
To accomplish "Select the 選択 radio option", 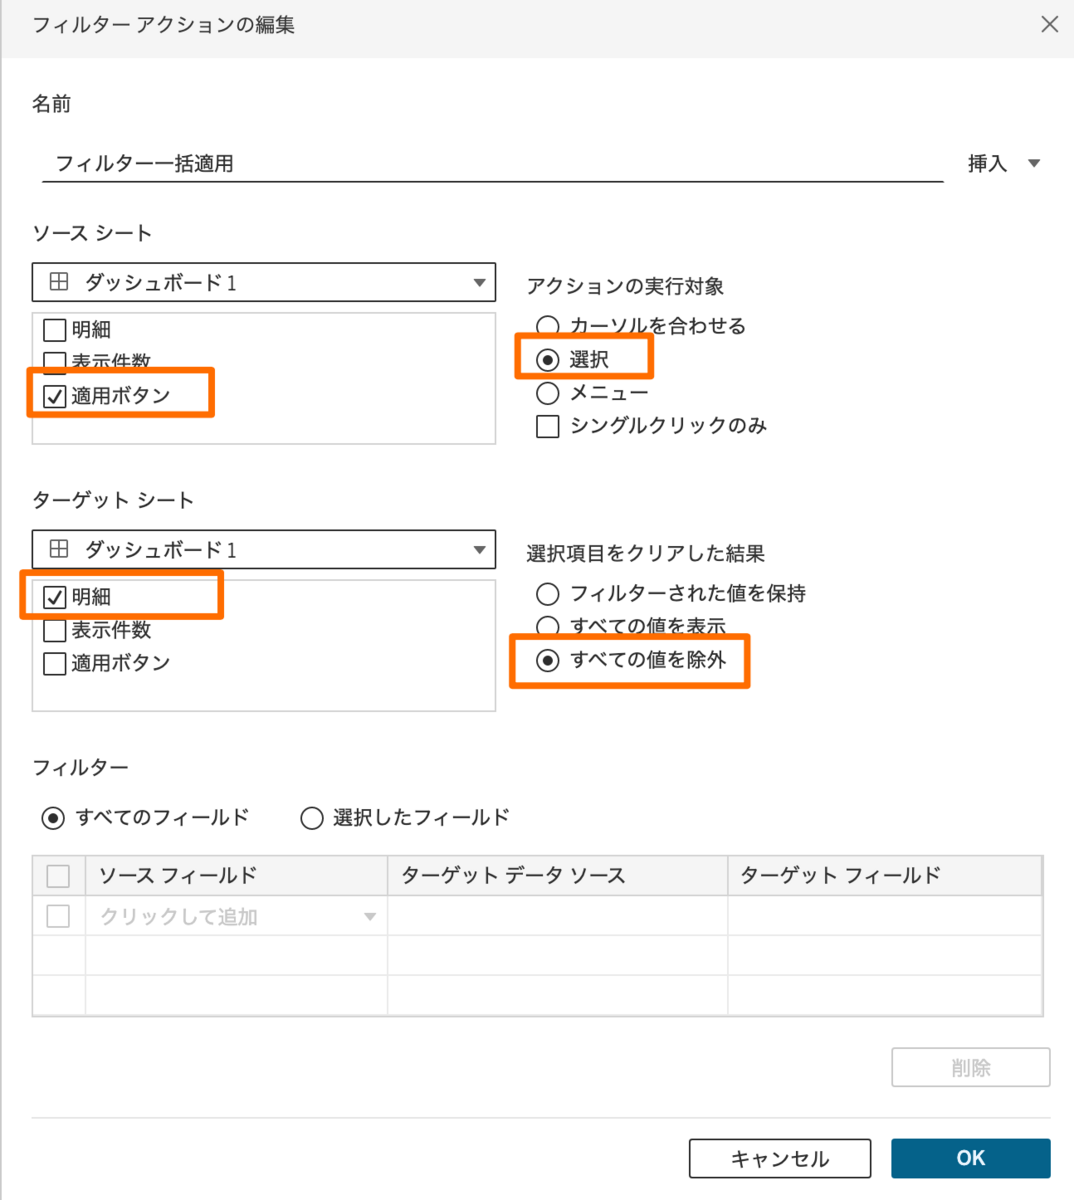I will [x=548, y=359].
